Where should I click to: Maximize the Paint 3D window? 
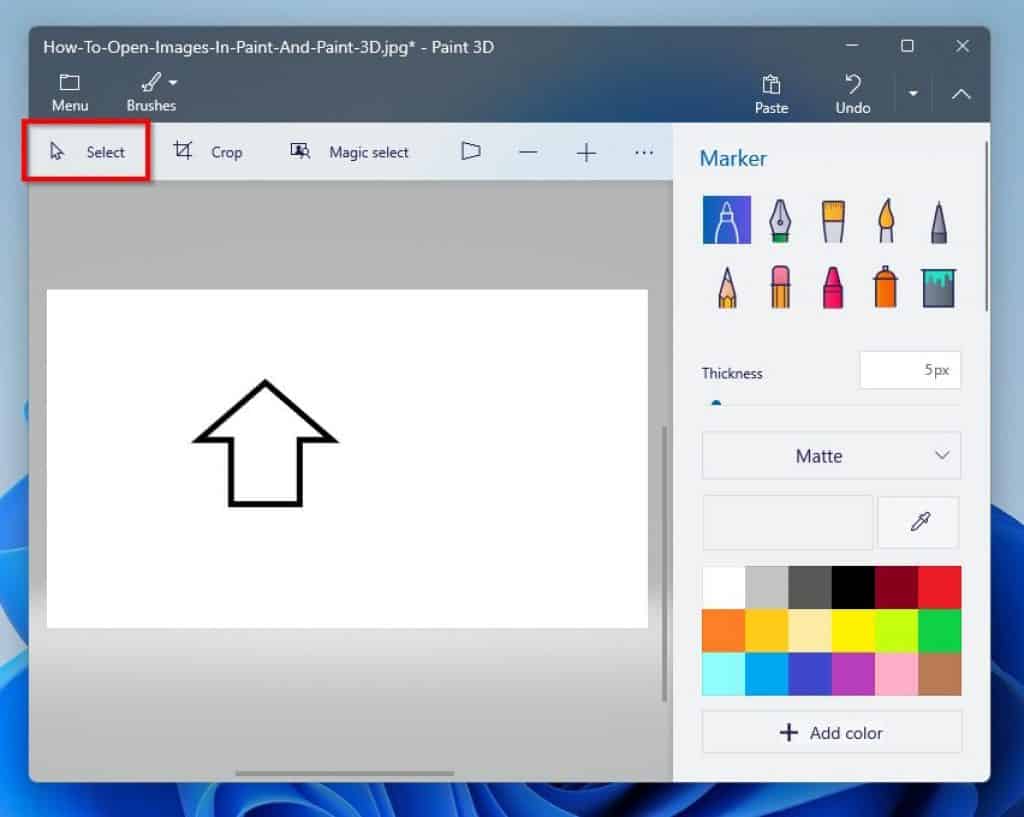point(906,46)
